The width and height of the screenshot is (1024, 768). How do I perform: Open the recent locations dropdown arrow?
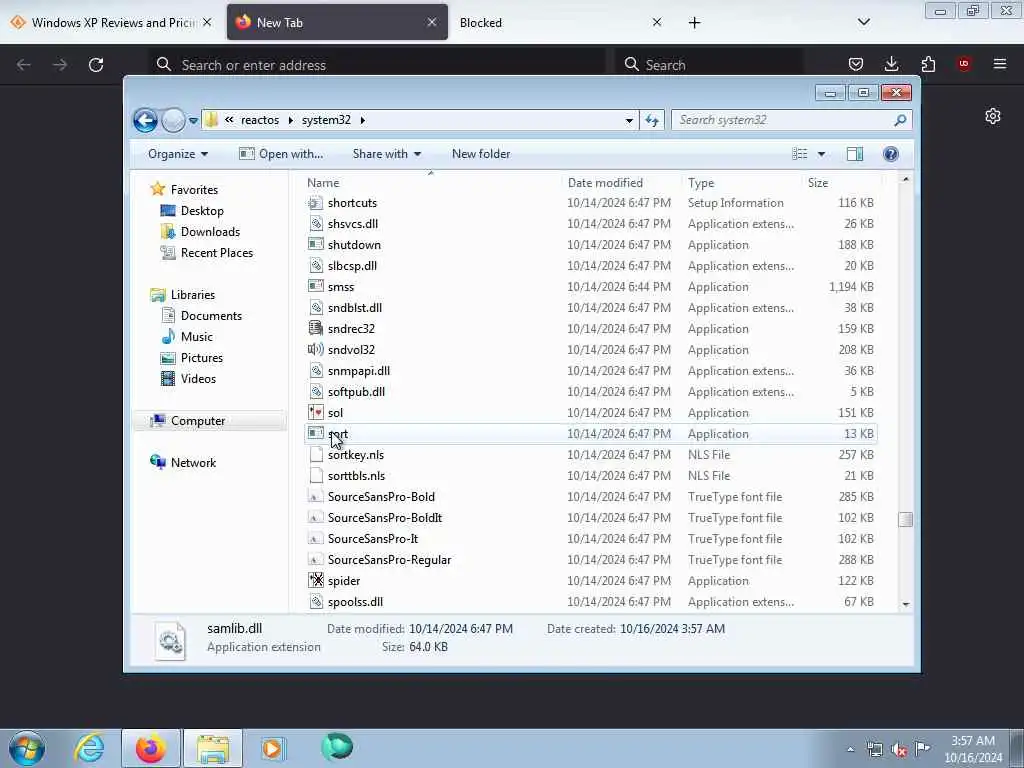193,120
